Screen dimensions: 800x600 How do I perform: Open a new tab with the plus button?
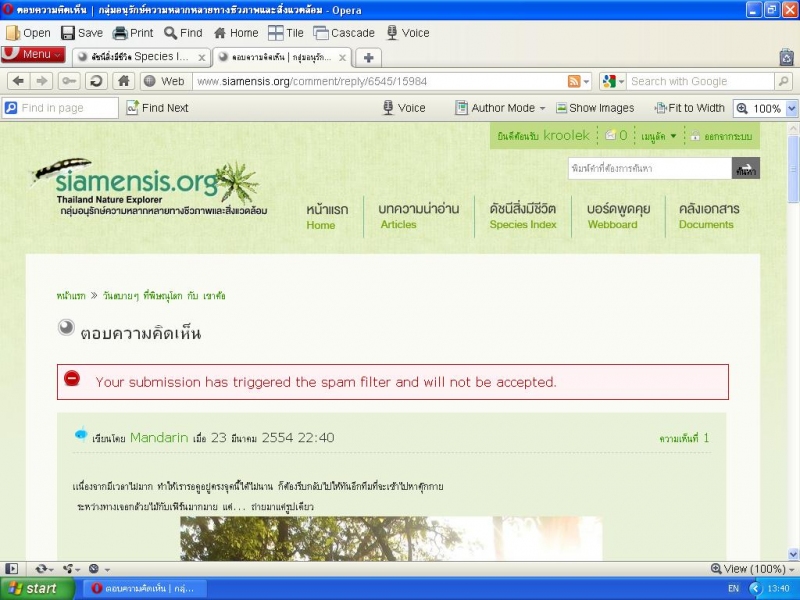(x=369, y=57)
